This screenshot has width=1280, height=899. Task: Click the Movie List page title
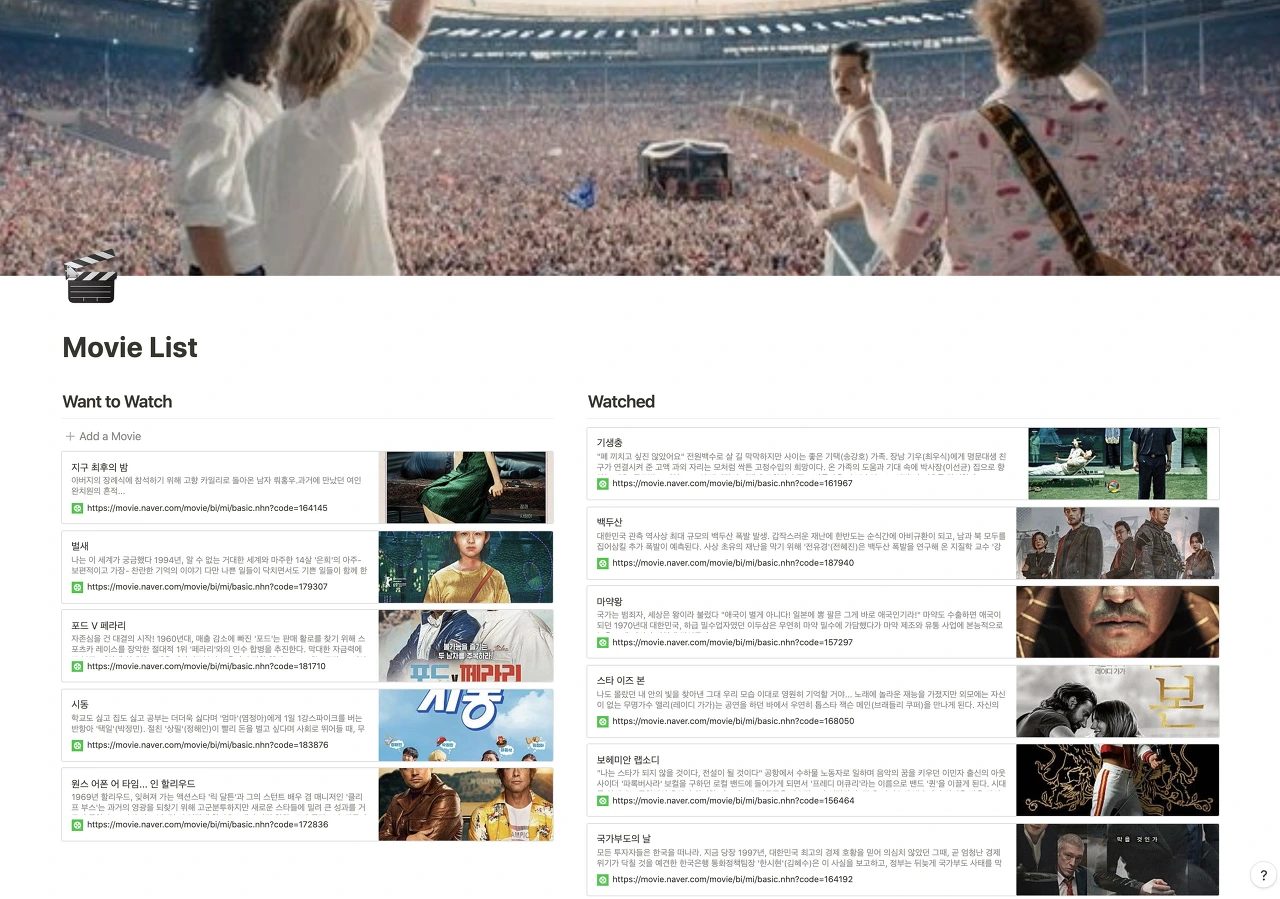coord(130,348)
